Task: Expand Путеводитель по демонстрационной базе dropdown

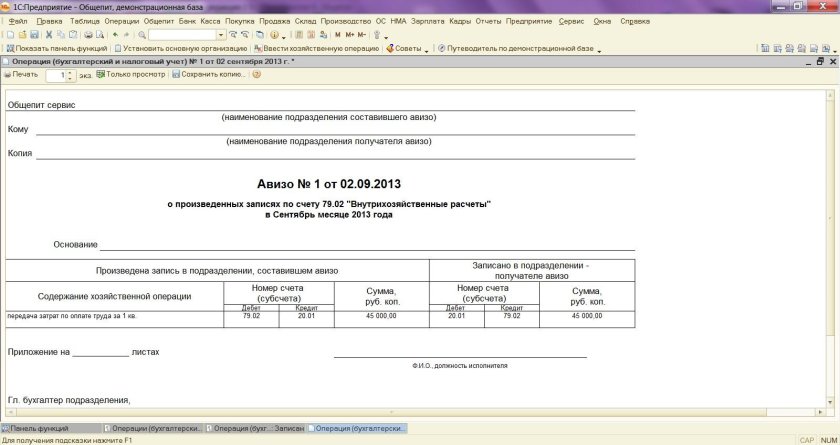Action: (x=600, y=48)
